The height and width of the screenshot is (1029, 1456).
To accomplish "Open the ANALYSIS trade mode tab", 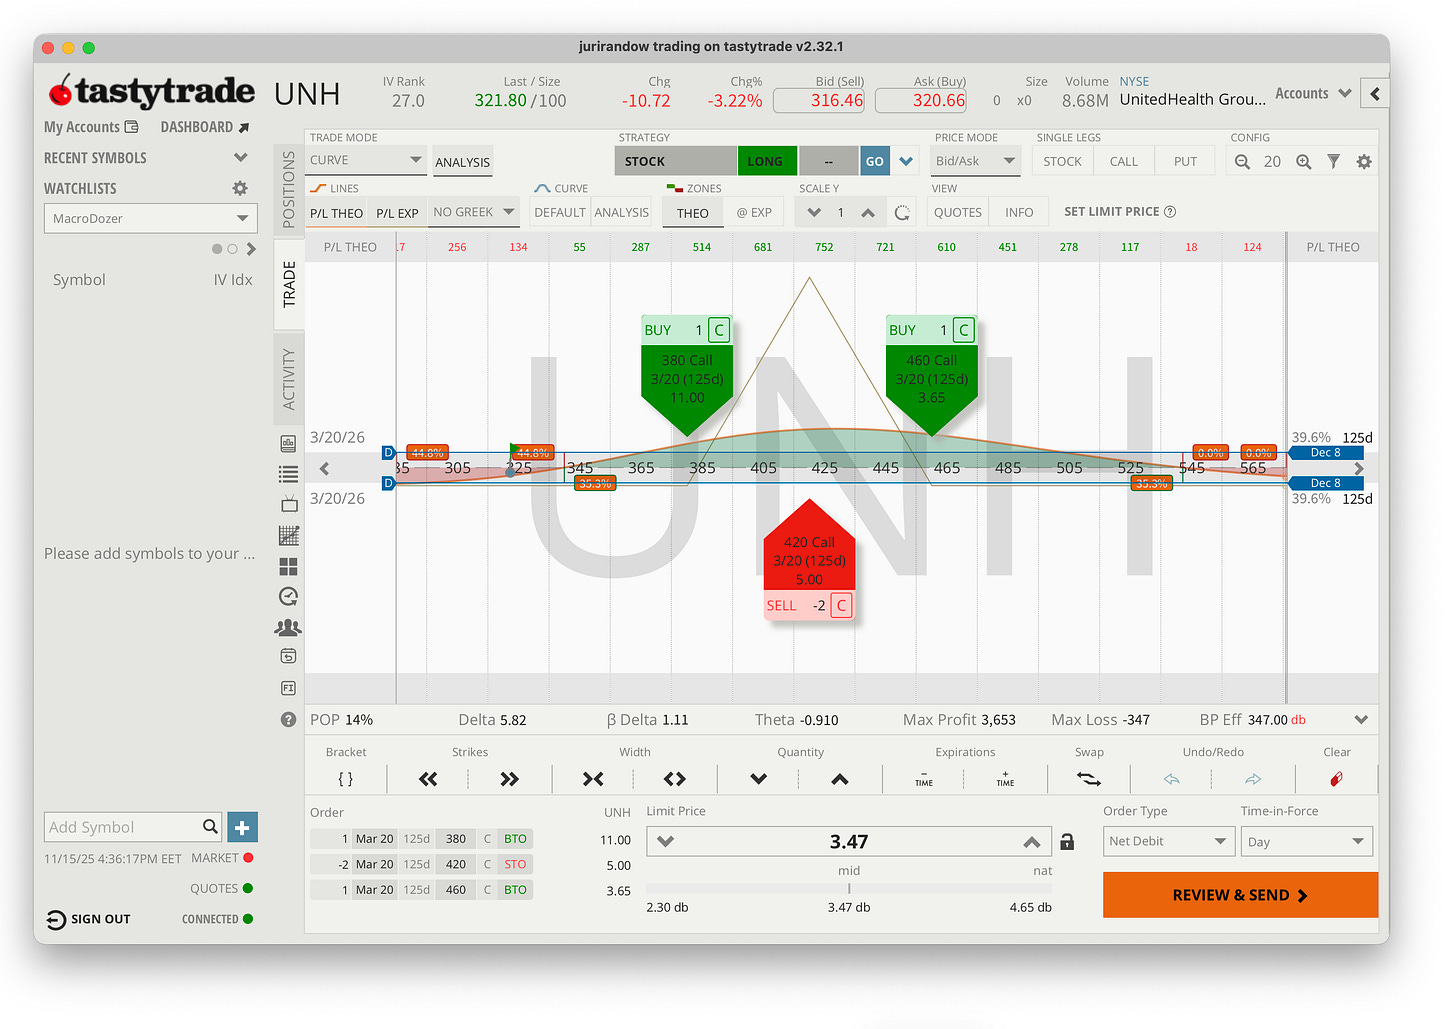I will [x=462, y=162].
